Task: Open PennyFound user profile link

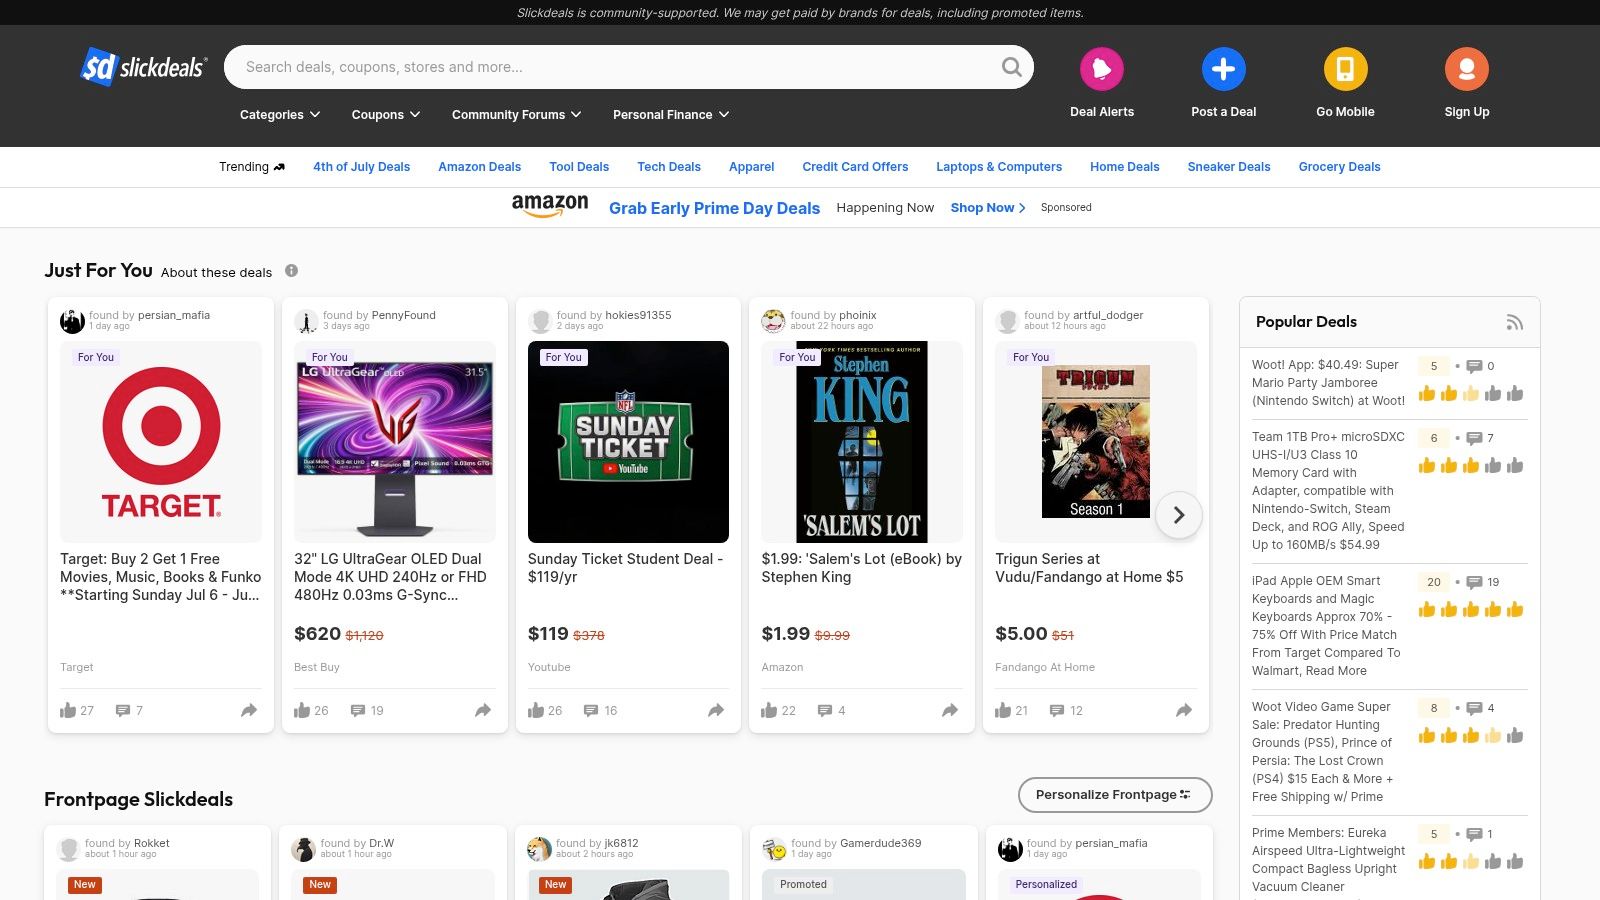Action: pyautogui.click(x=404, y=315)
